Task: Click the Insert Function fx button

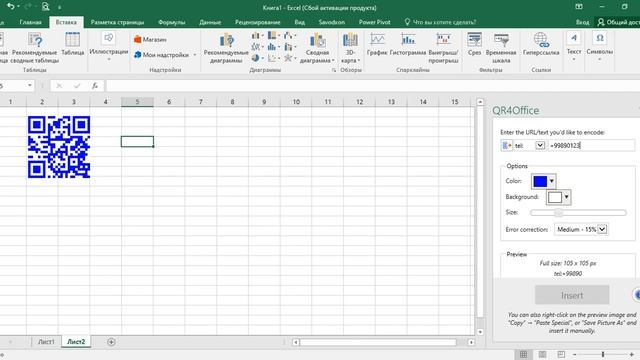Action: coord(95,86)
